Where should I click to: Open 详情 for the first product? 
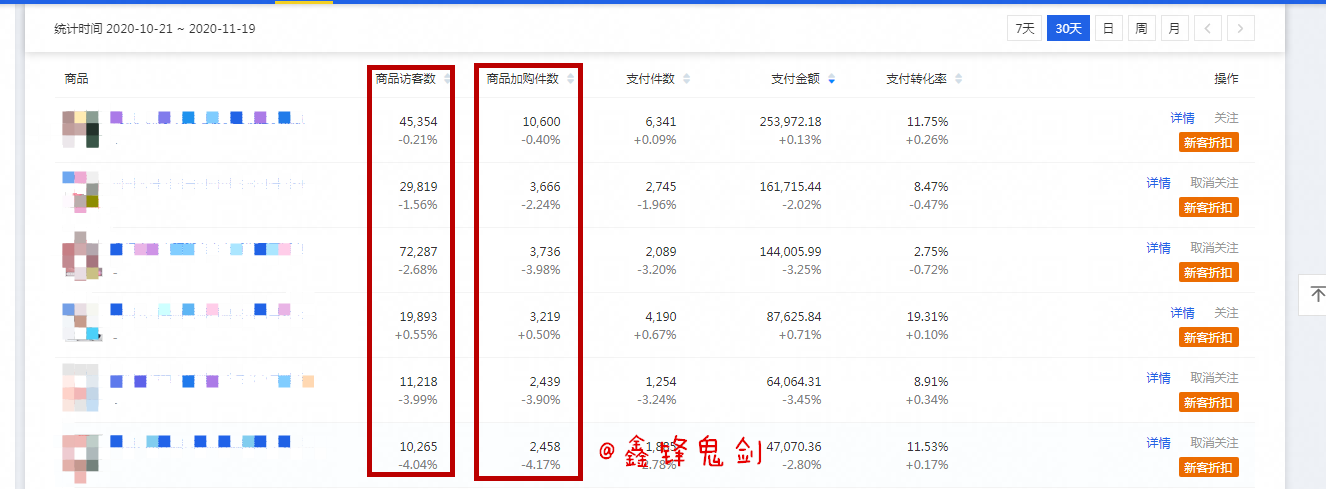coord(1182,118)
